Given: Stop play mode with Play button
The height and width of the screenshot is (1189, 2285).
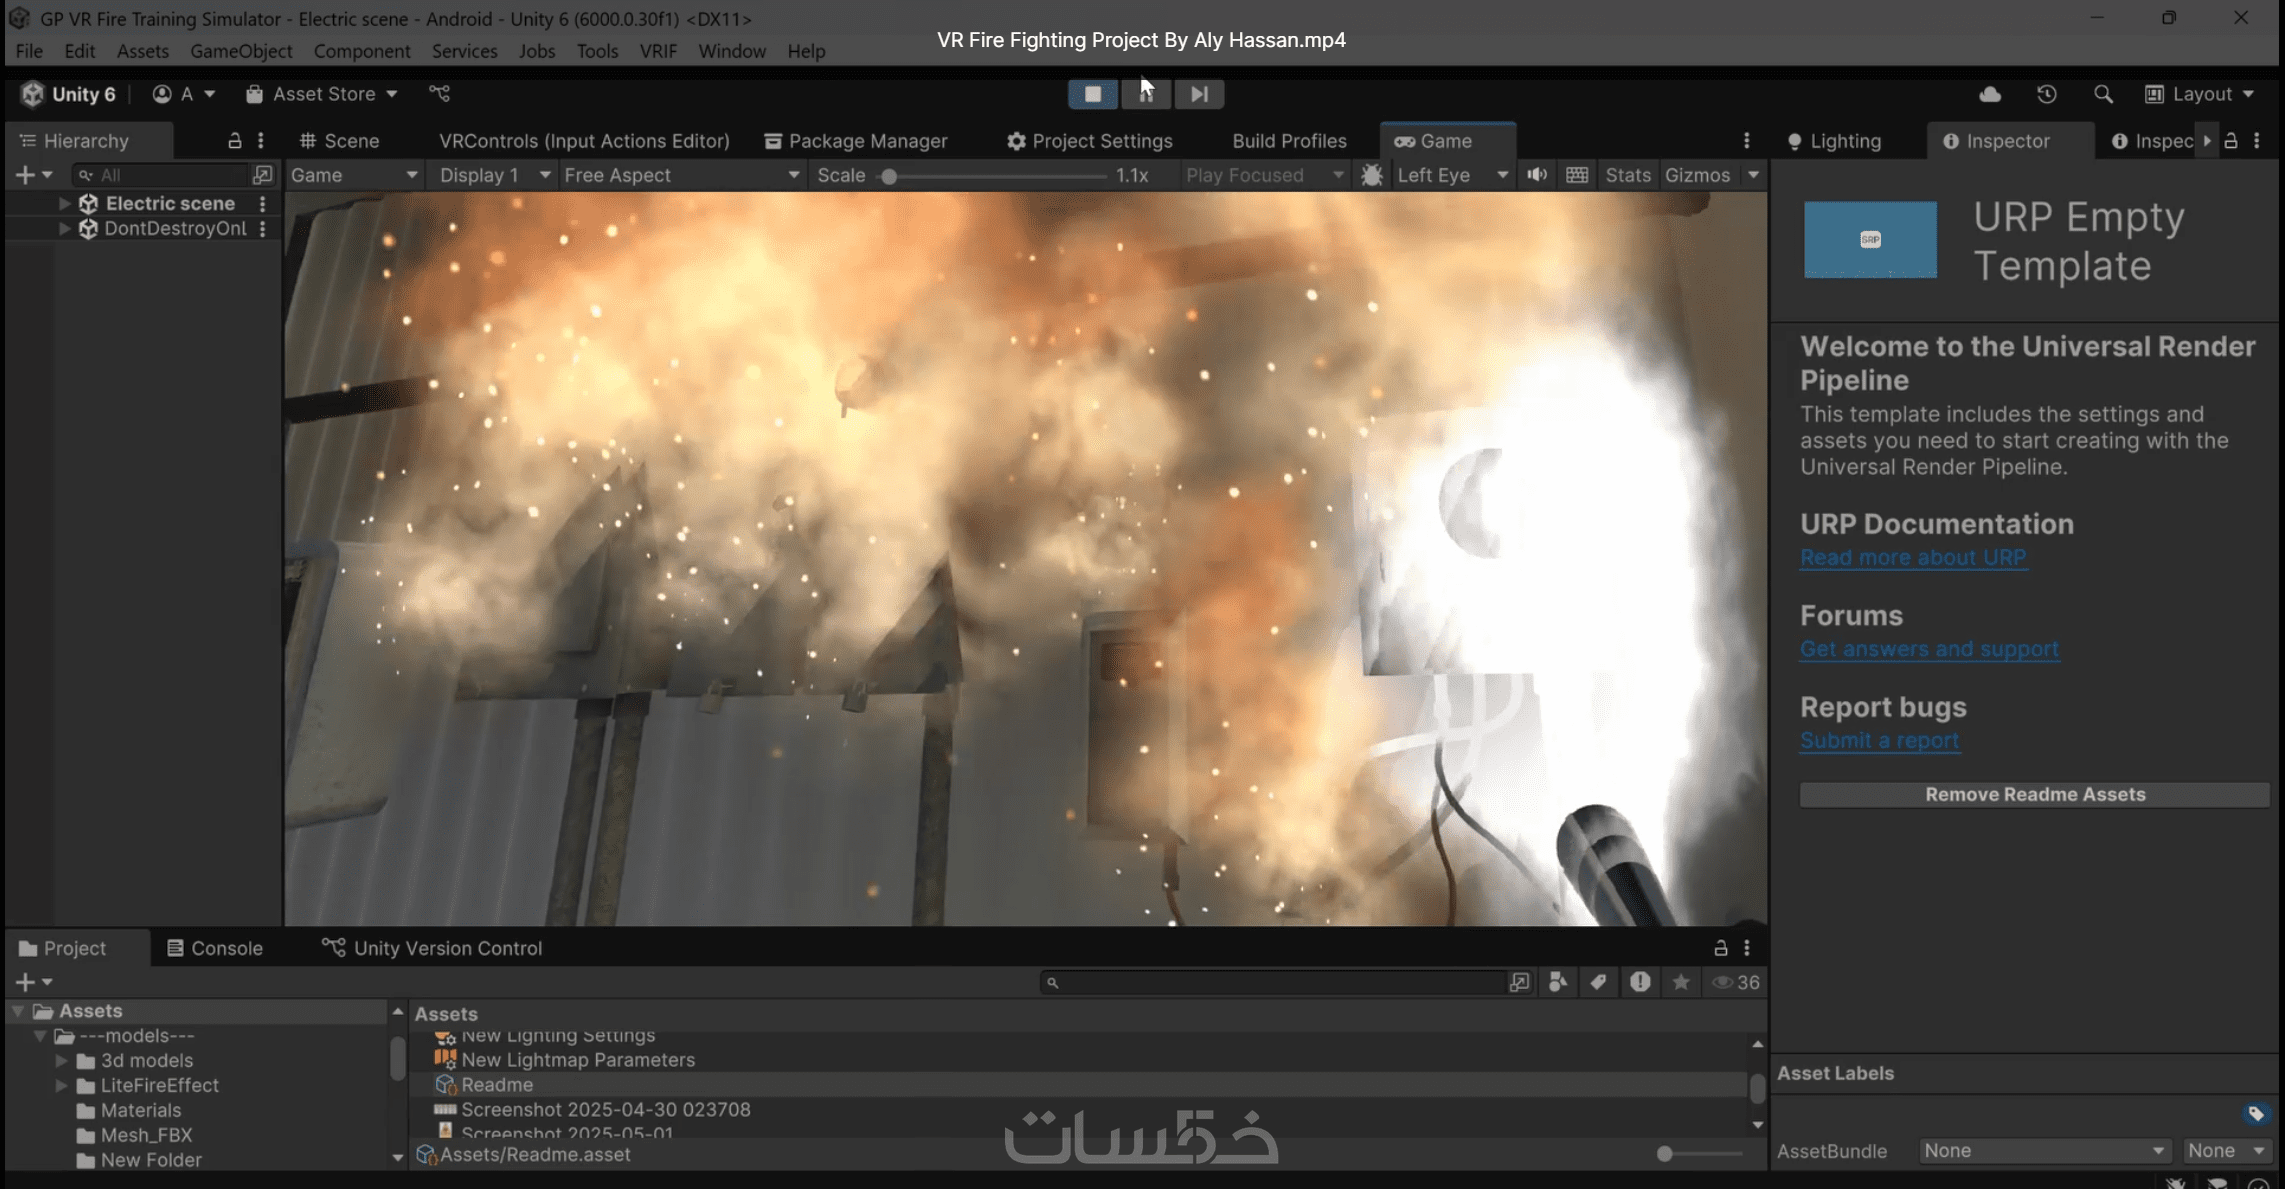Looking at the screenshot, I should pyautogui.click(x=1093, y=94).
